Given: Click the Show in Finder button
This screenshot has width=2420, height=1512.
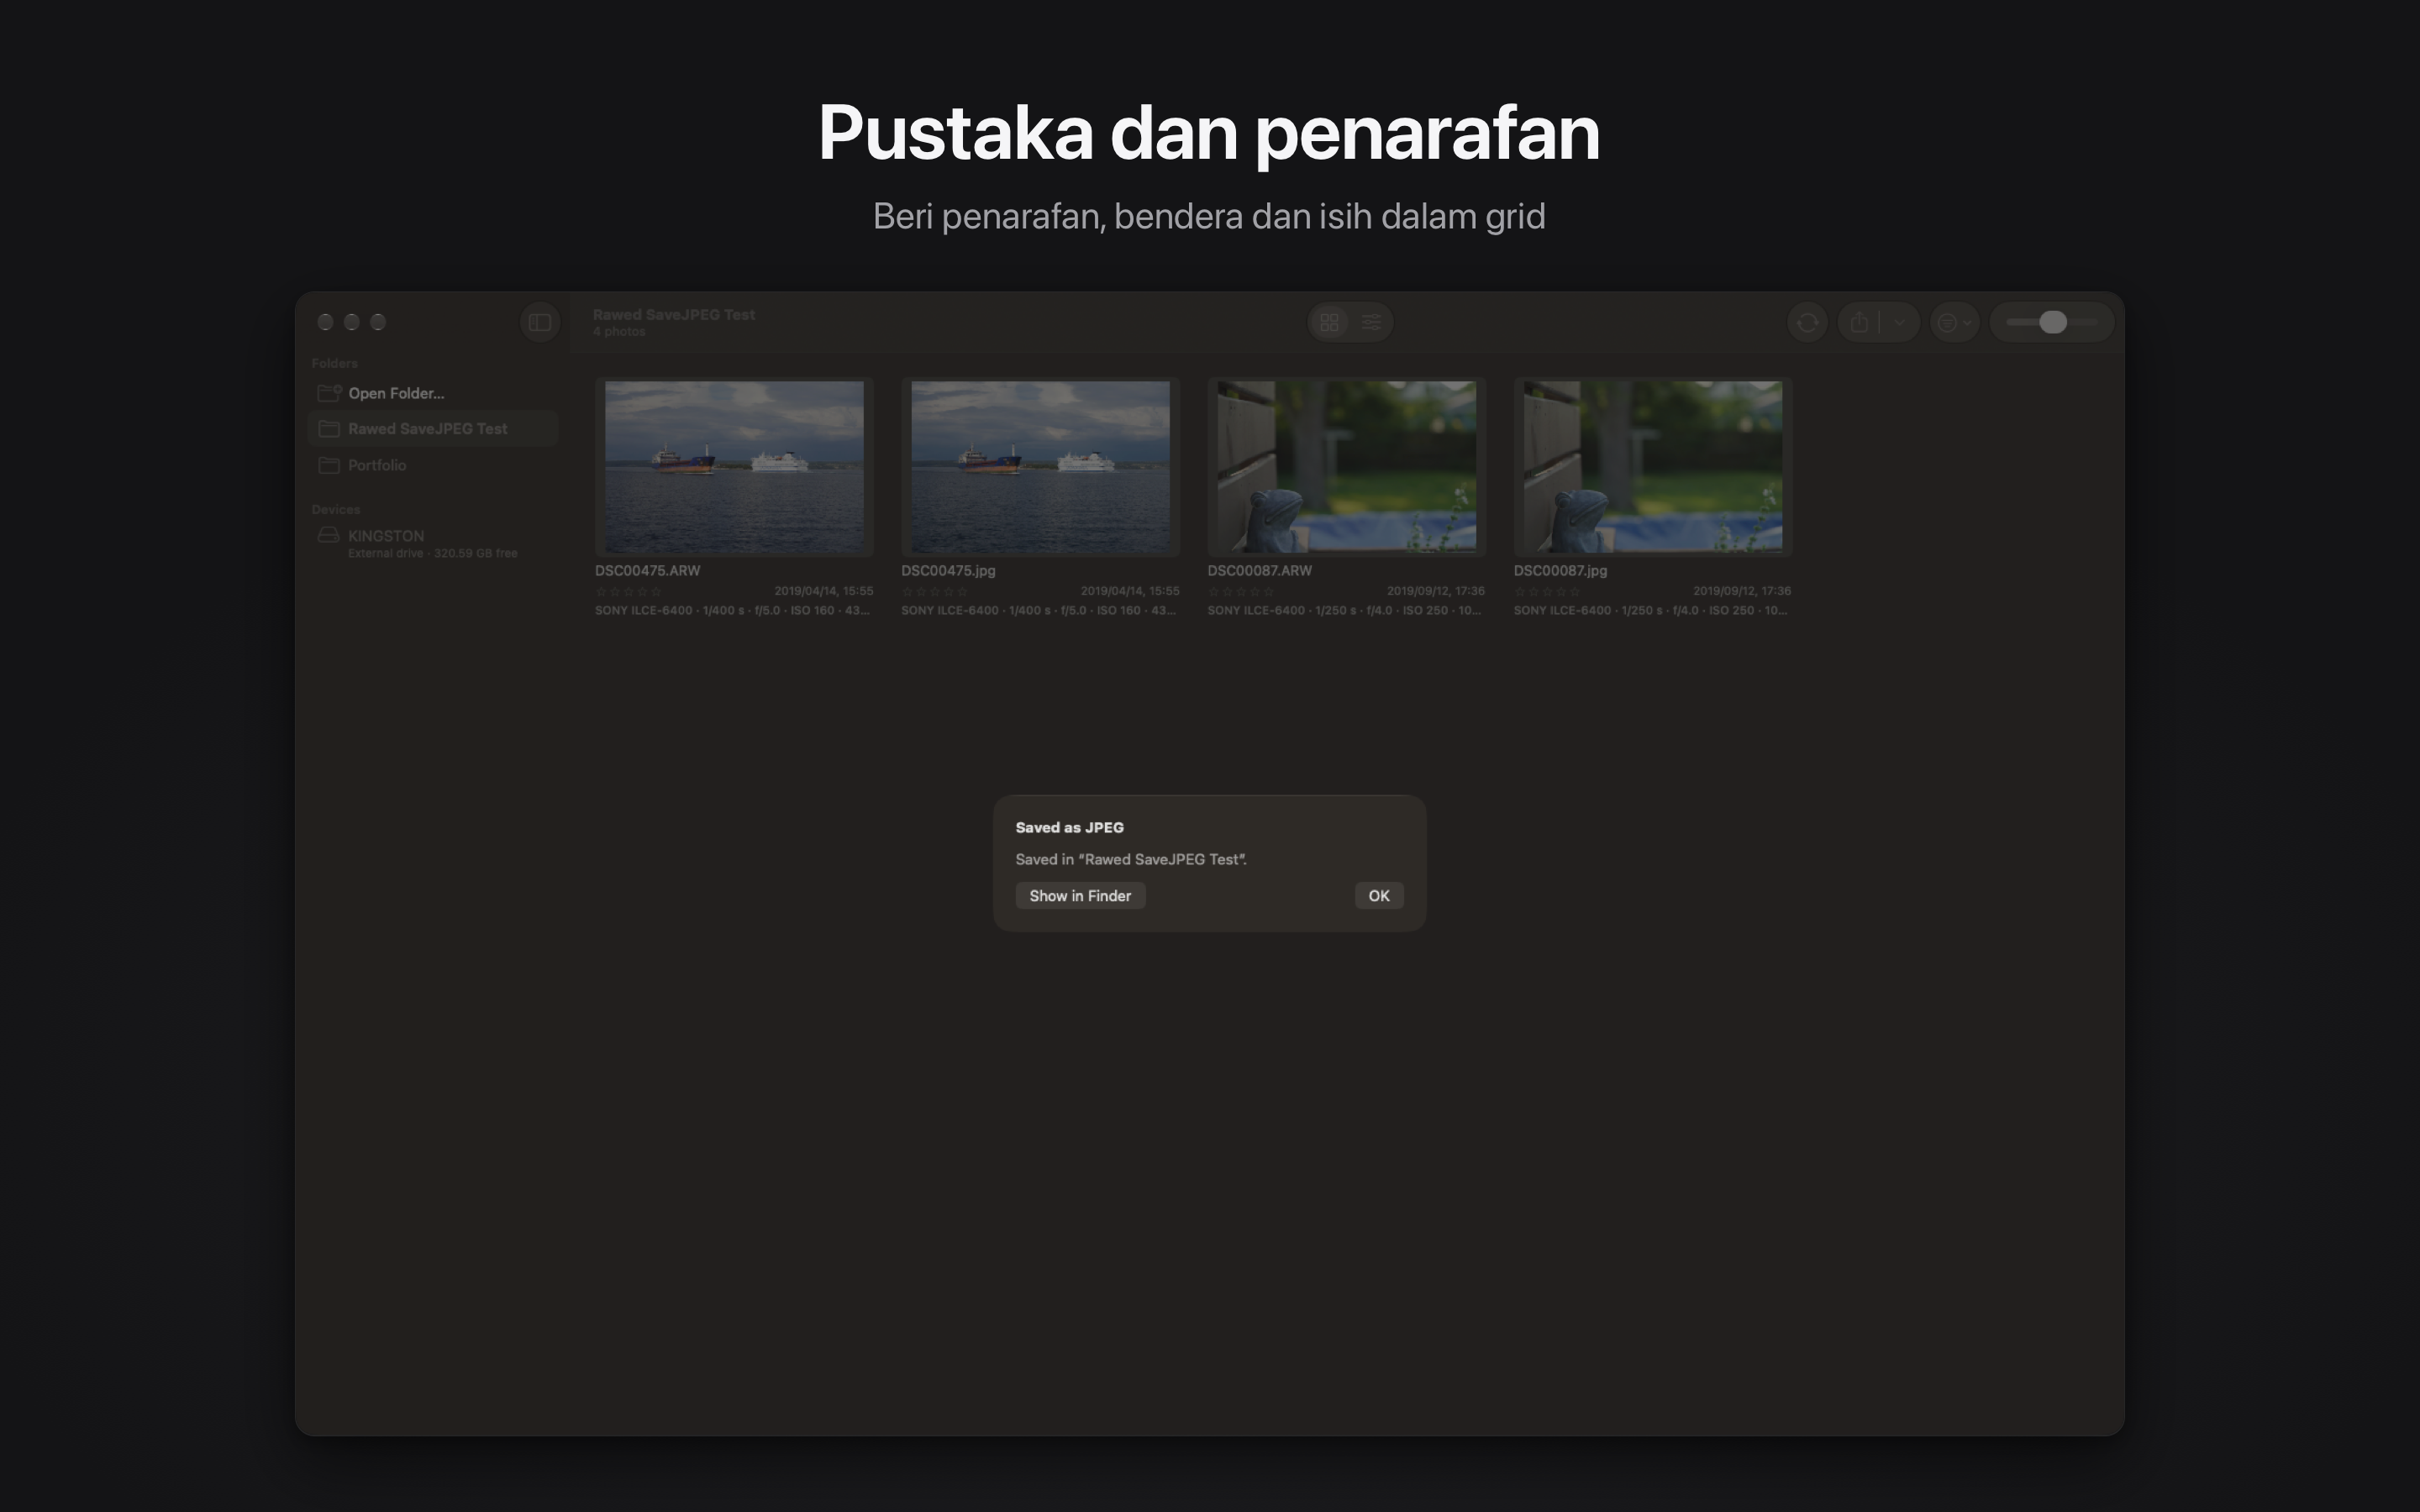Looking at the screenshot, I should point(1080,896).
